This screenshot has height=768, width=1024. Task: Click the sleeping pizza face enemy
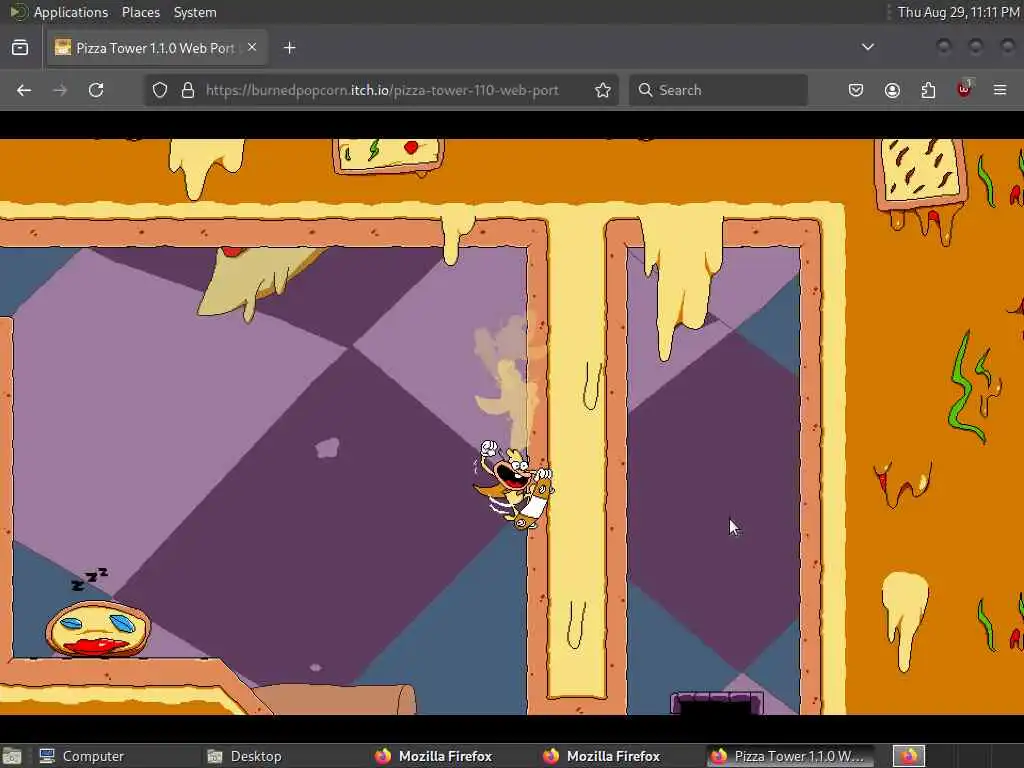(x=98, y=629)
